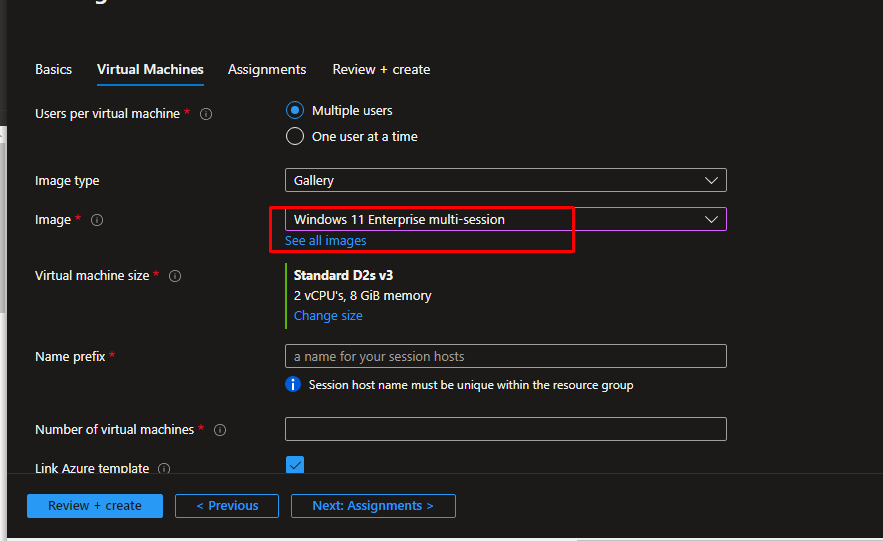Go to the Review + create tab
The width and height of the screenshot is (883, 541).
(381, 70)
